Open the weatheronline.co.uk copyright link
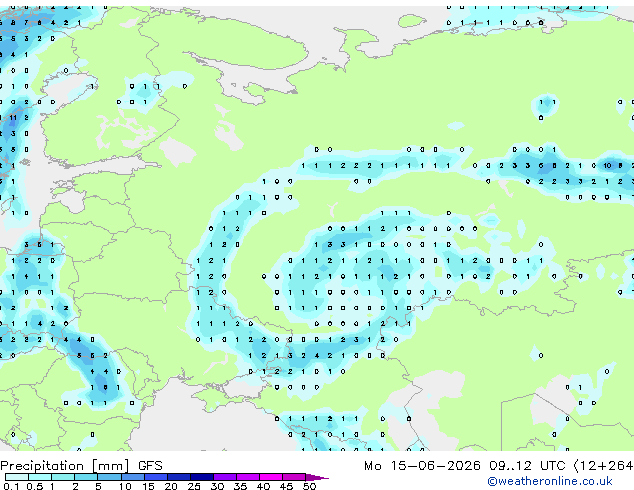 (x=550, y=481)
